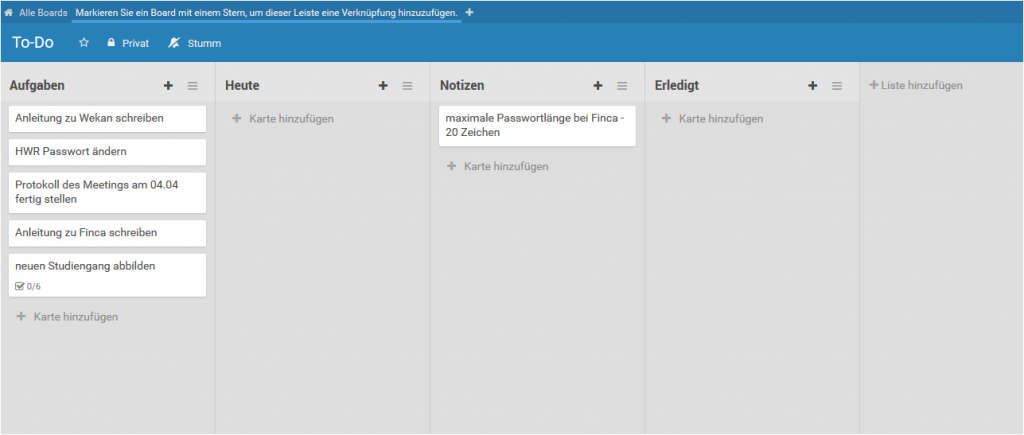Open the Heute list hamburger menu
The image size is (1024, 435).
tap(407, 86)
